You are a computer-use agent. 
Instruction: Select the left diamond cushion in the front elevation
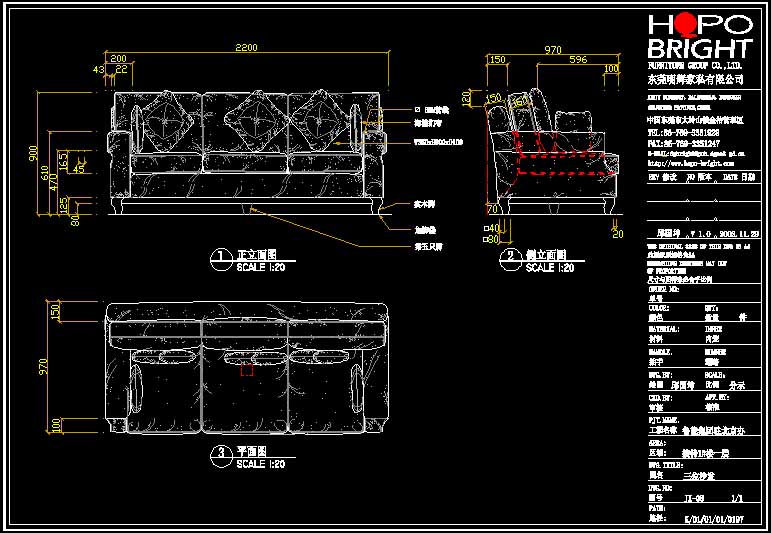click(168, 120)
